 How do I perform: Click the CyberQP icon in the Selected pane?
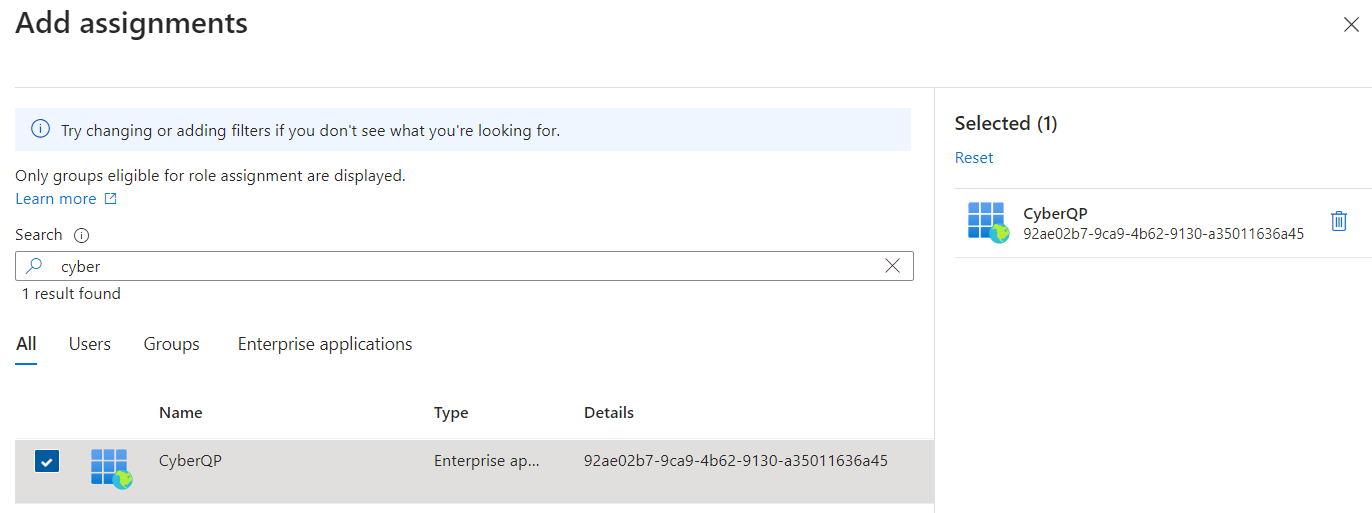point(988,222)
